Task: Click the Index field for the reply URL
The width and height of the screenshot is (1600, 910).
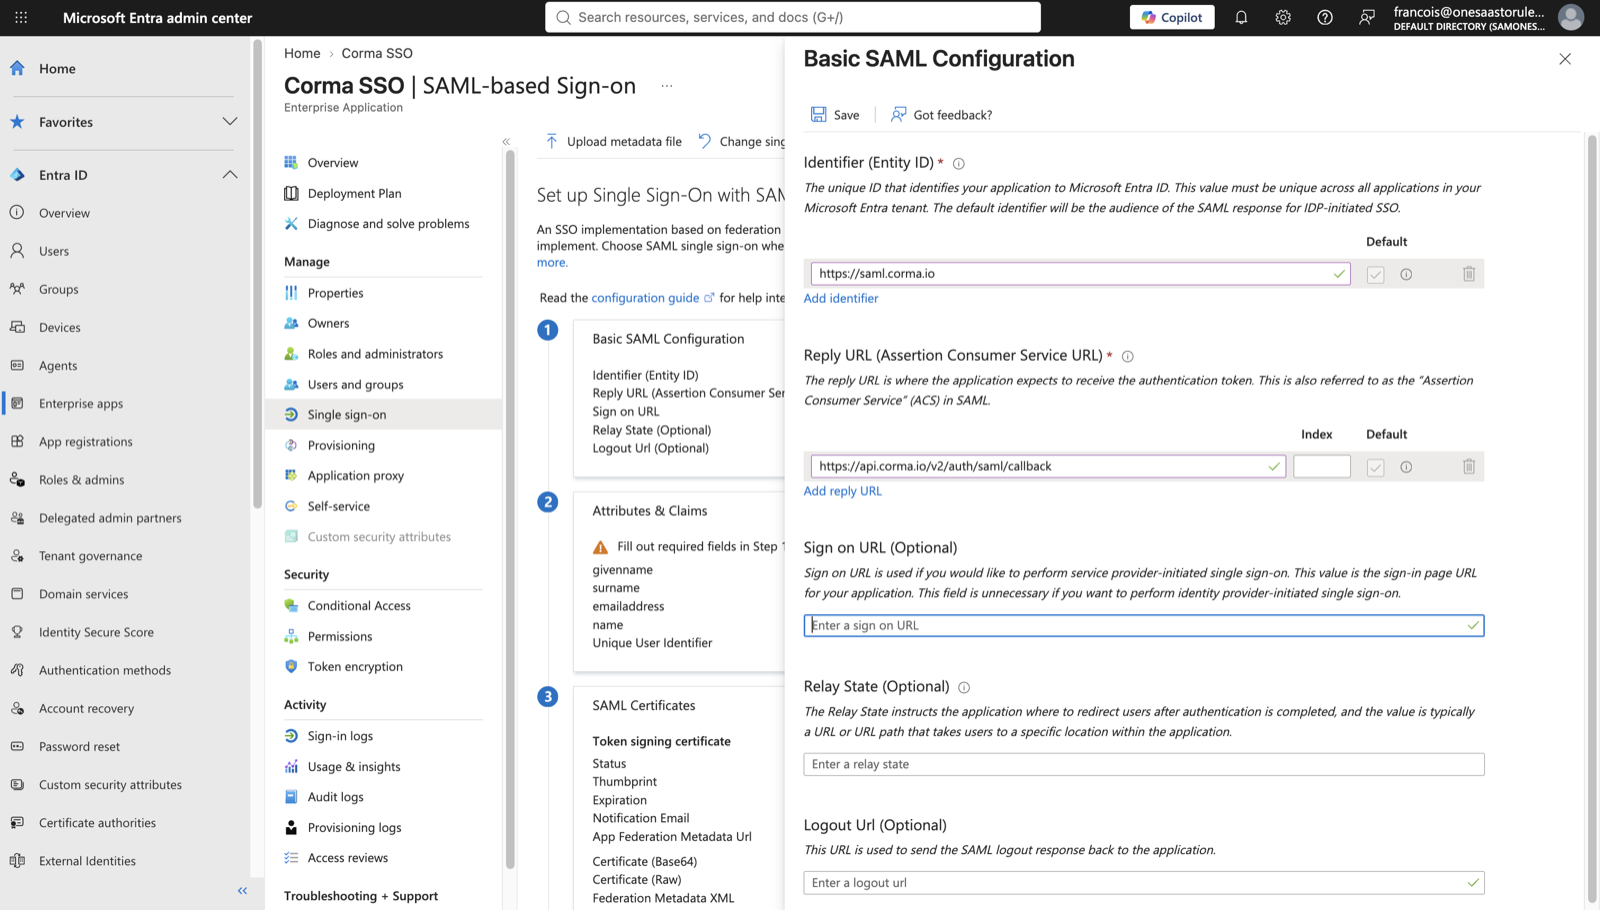Action: click(x=1322, y=466)
